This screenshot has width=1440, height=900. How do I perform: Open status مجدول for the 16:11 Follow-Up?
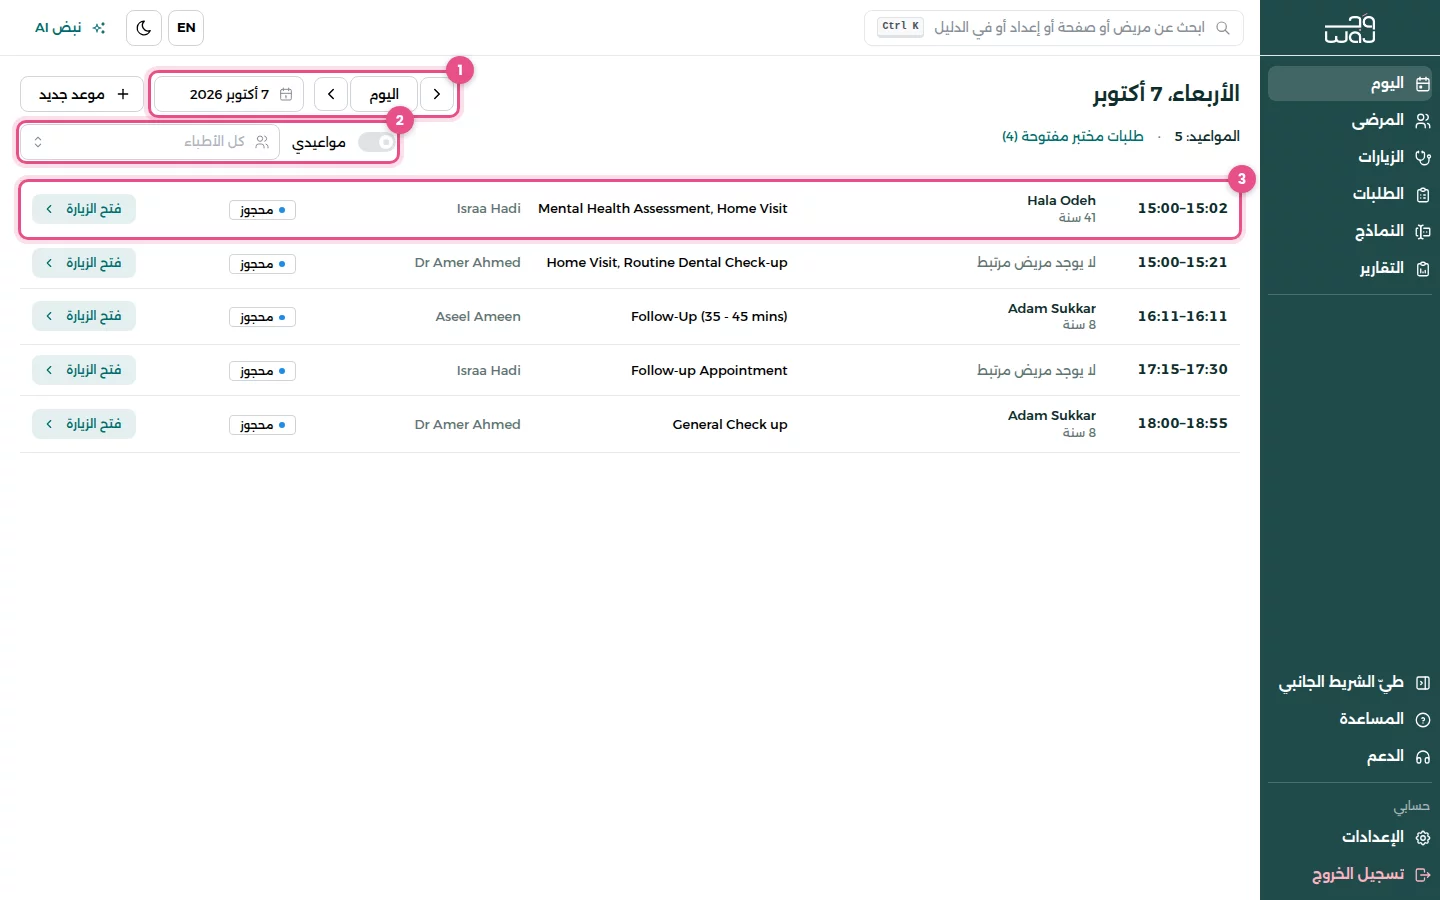[x=262, y=317]
